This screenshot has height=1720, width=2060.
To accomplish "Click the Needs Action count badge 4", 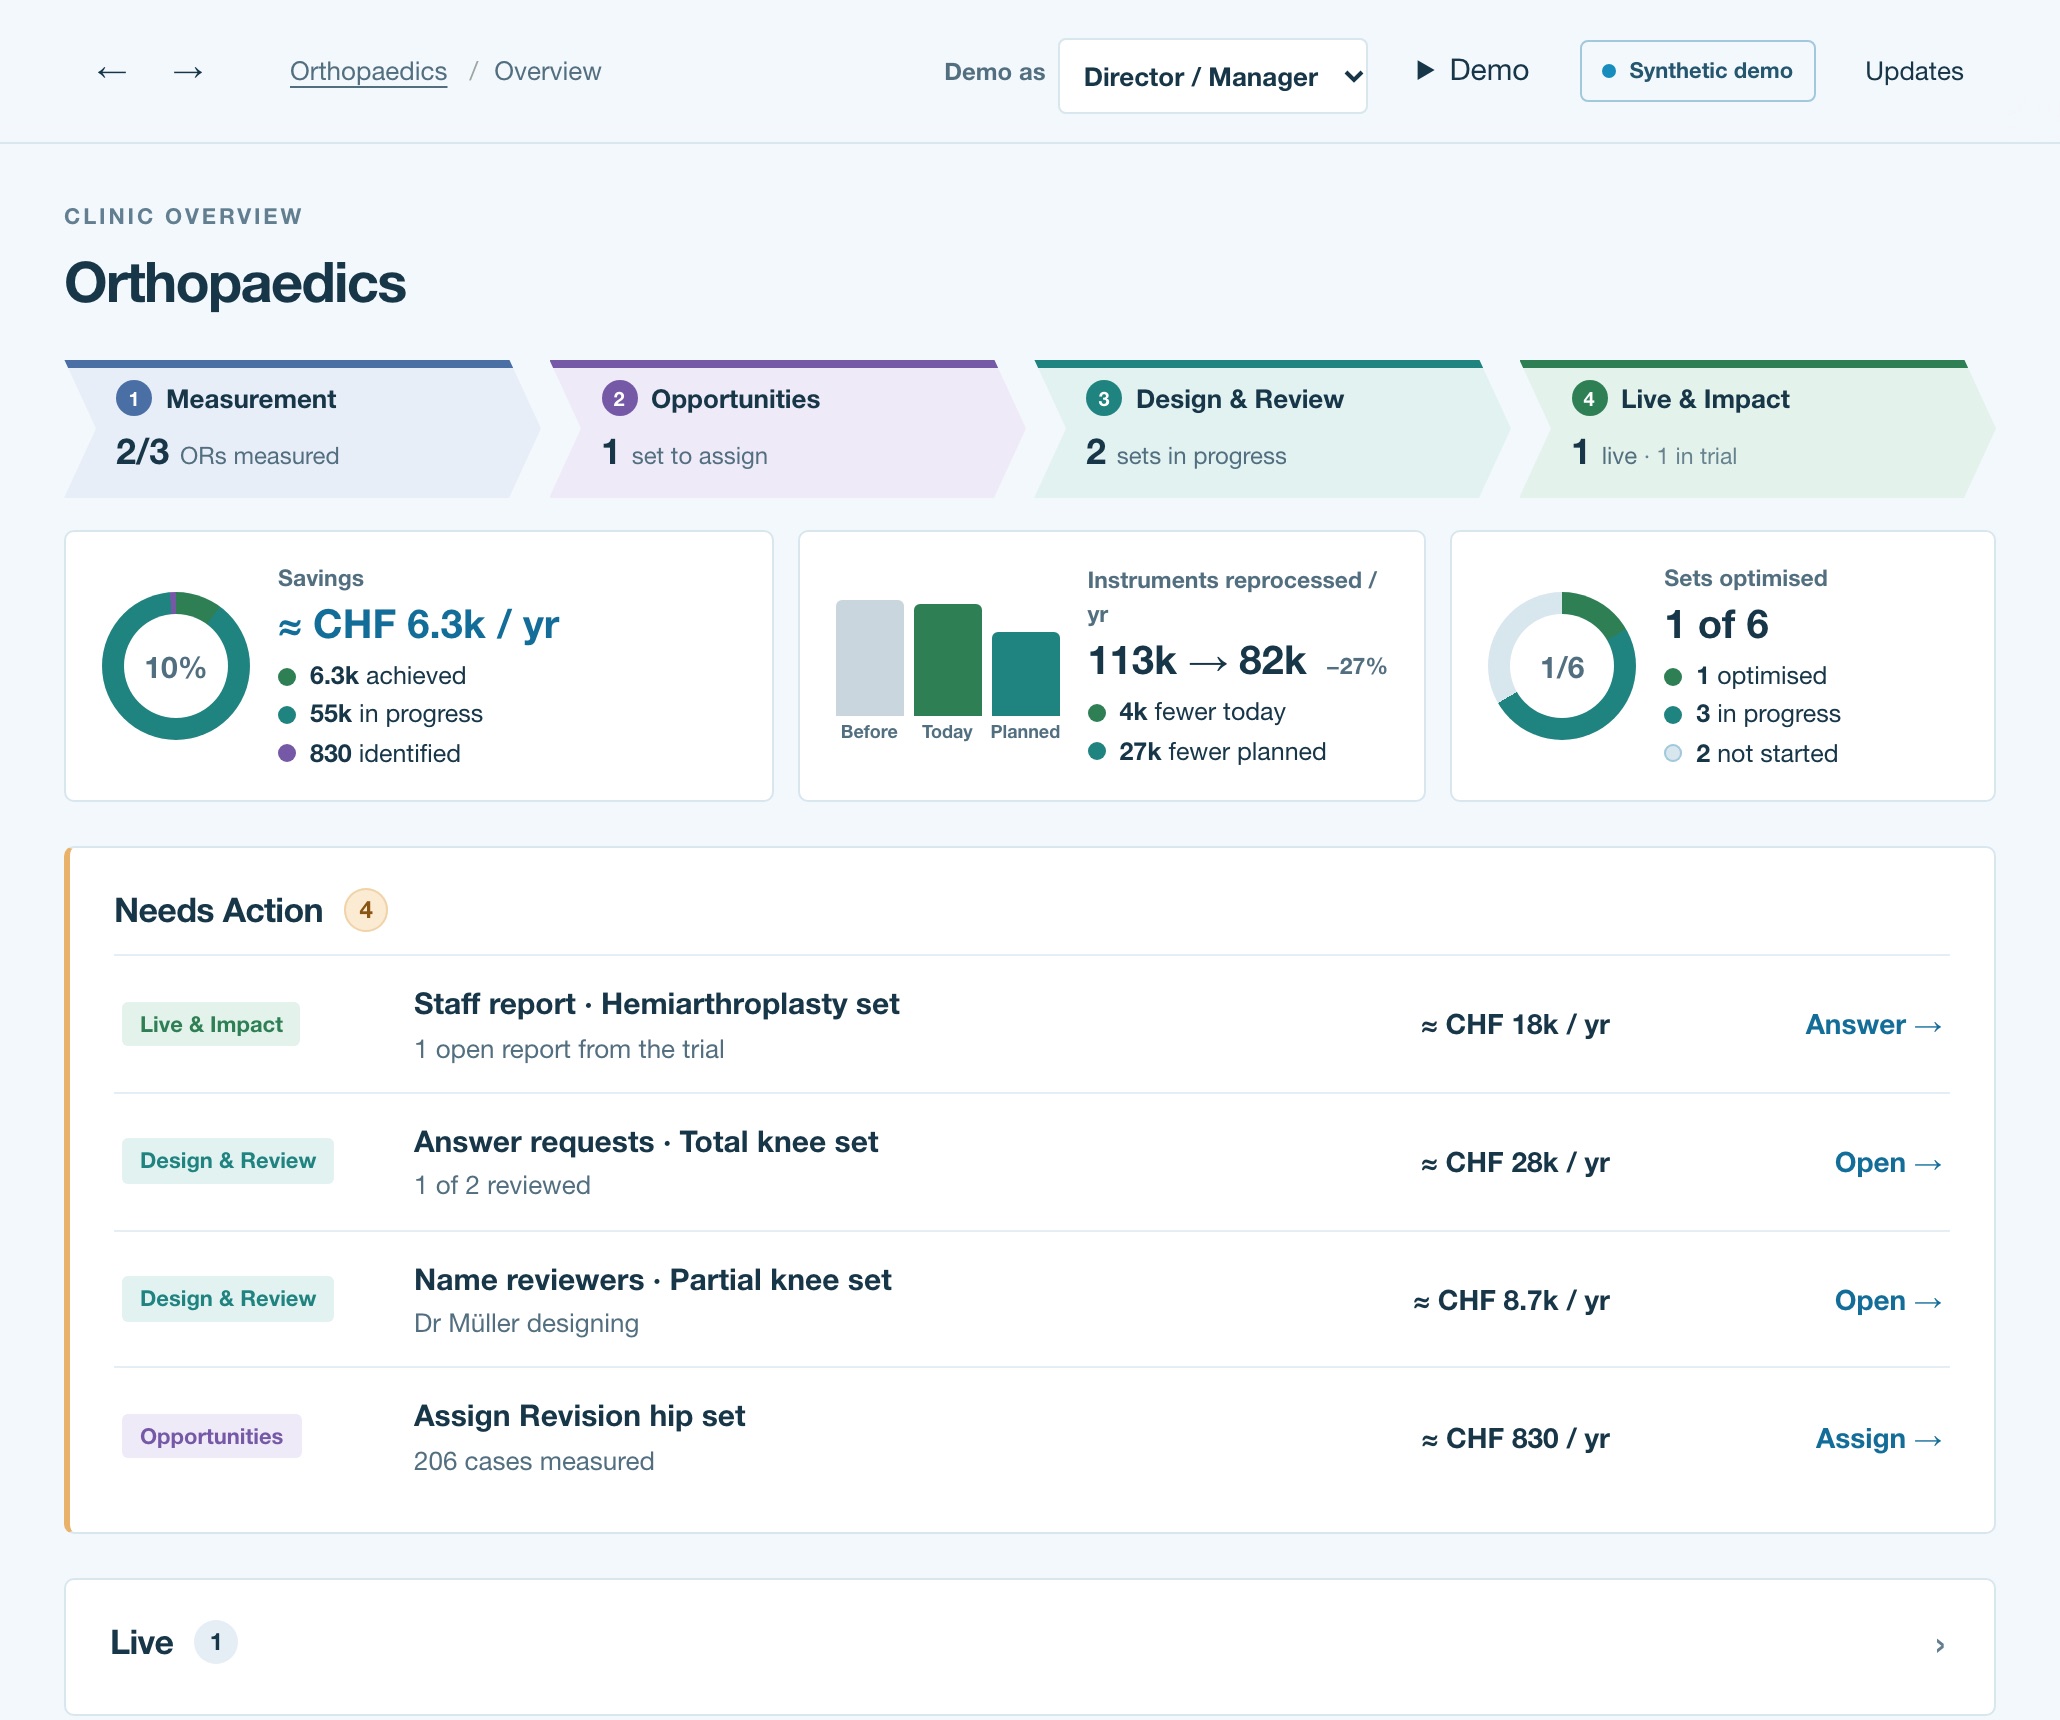I will pos(366,910).
